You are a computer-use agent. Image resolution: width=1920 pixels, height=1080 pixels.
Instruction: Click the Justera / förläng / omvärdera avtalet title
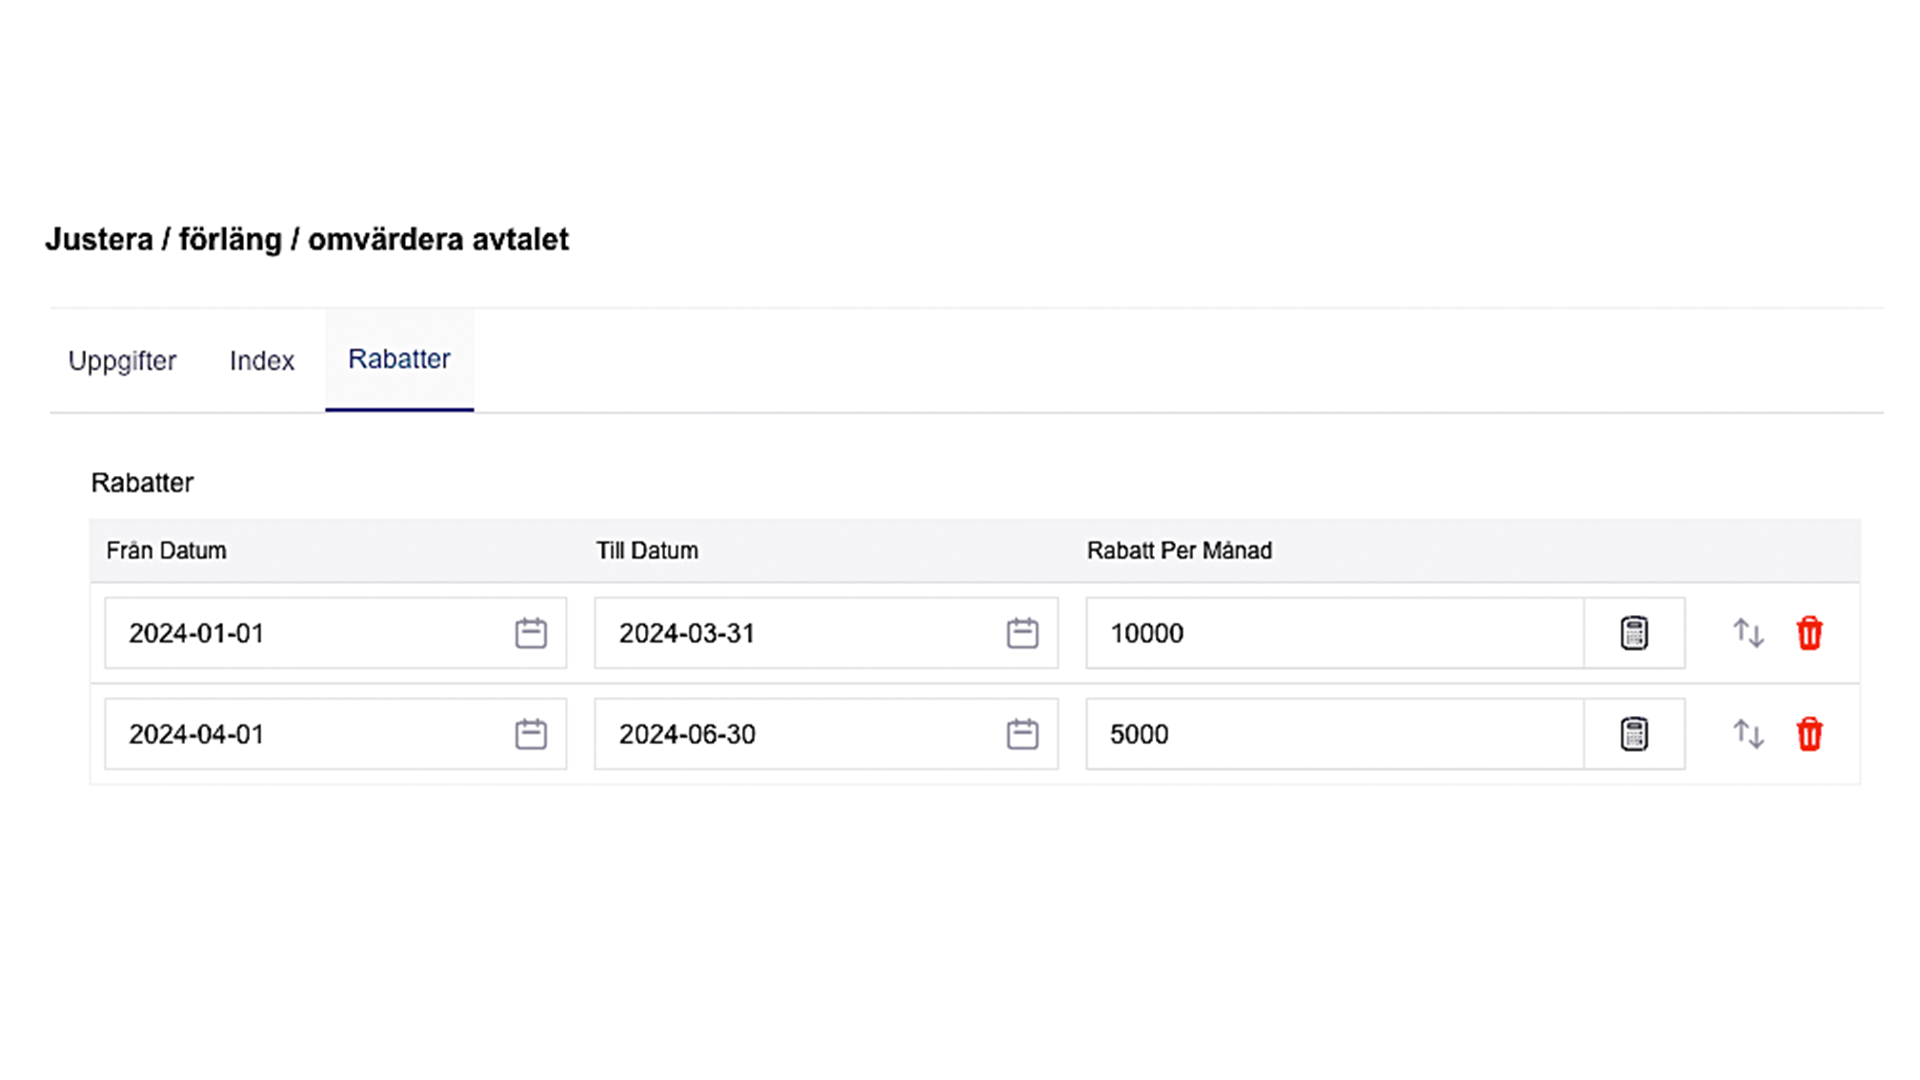(307, 240)
